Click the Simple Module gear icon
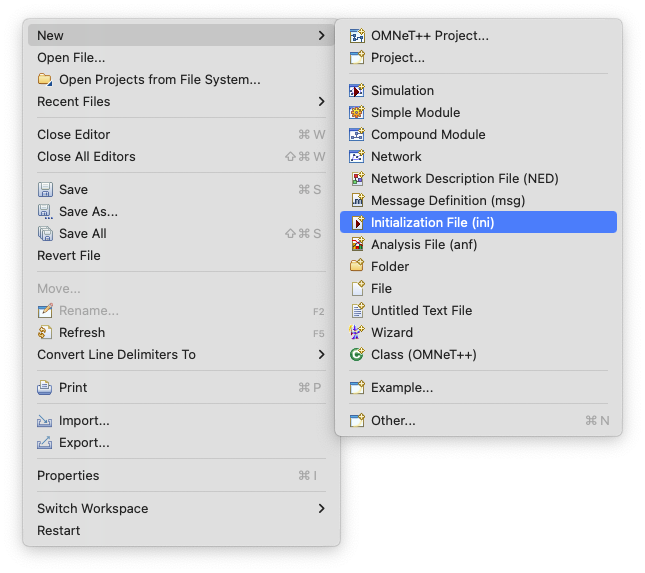Viewport: 645px width, 573px height. [357, 112]
